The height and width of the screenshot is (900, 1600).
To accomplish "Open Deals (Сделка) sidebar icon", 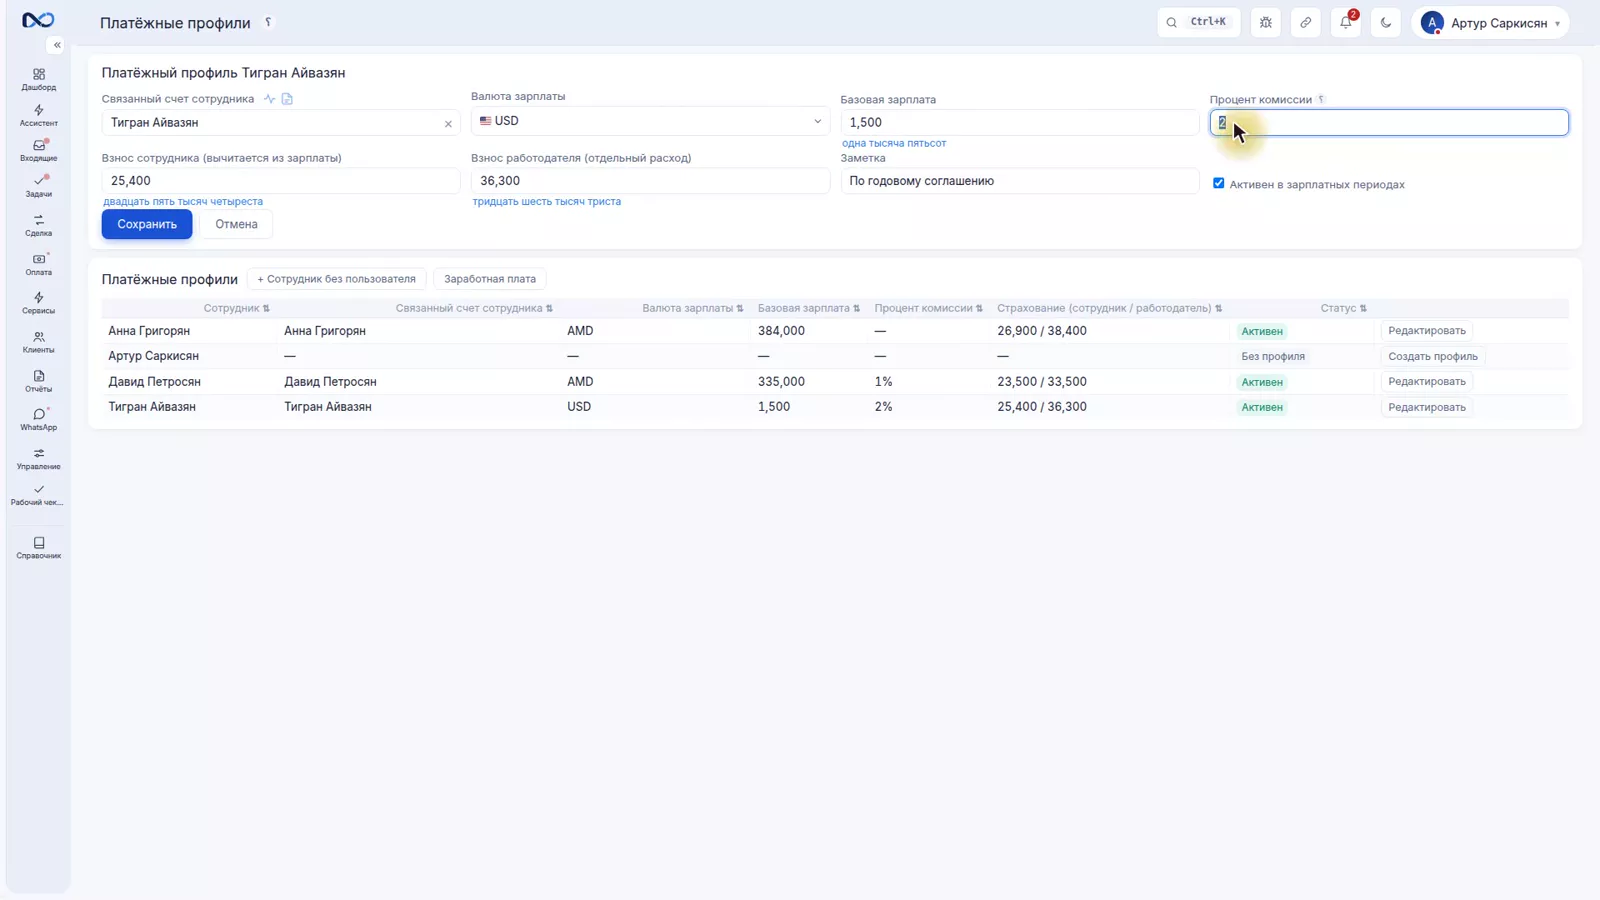I will (x=38, y=225).
